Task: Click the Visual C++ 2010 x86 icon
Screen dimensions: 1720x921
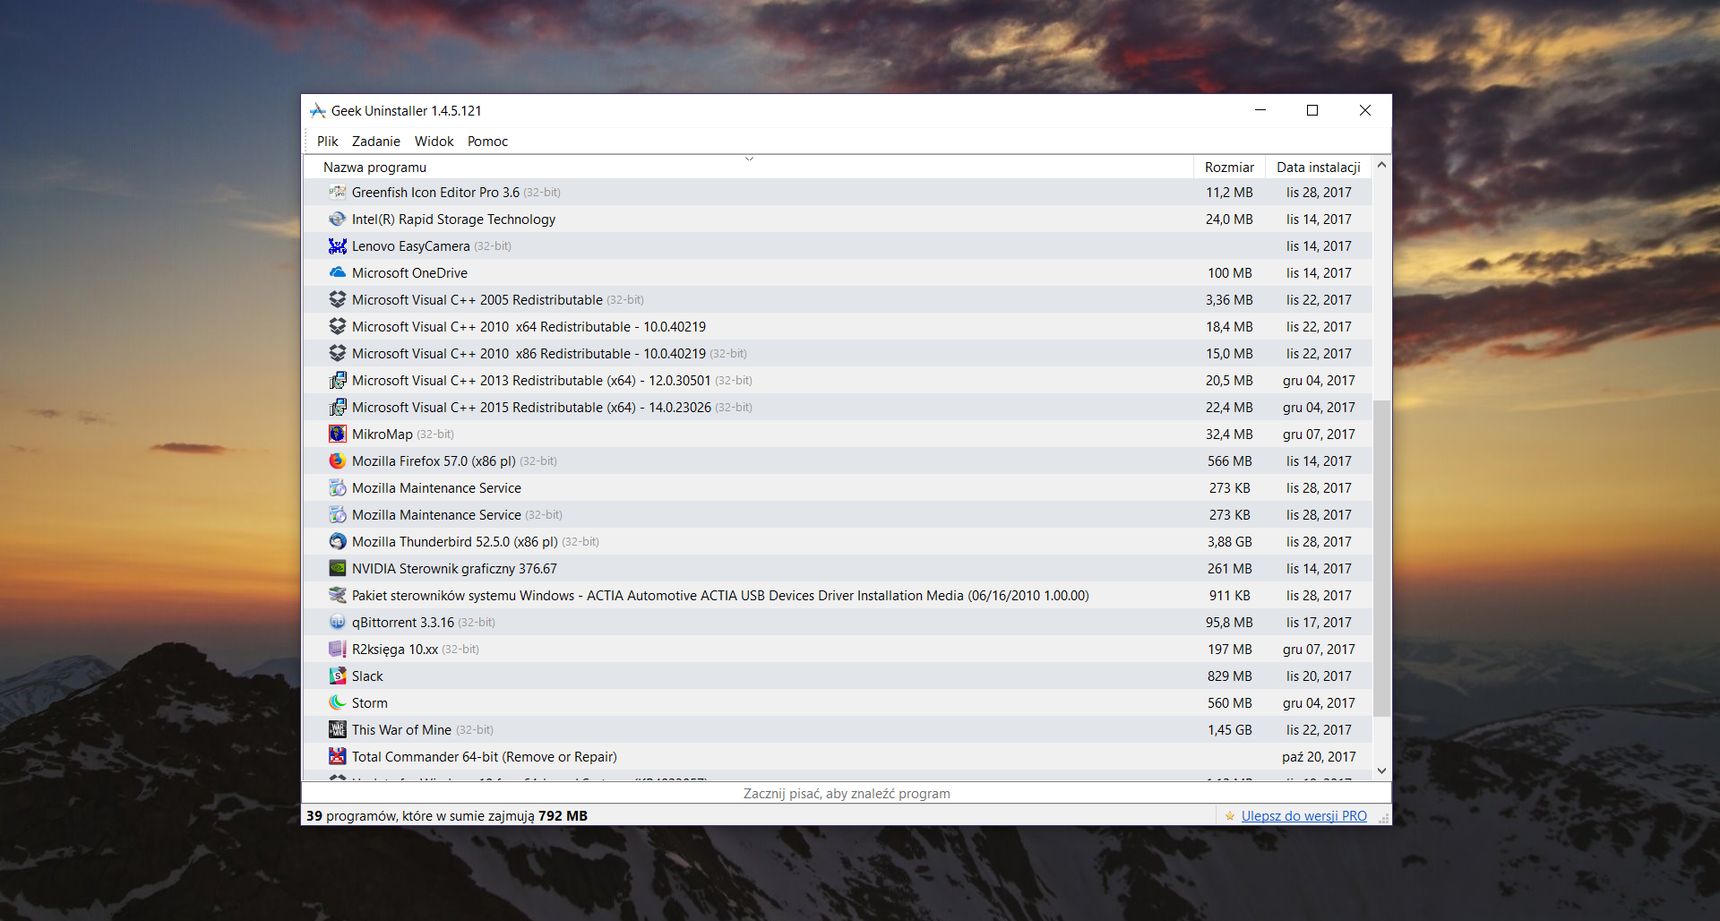Action: pos(338,353)
